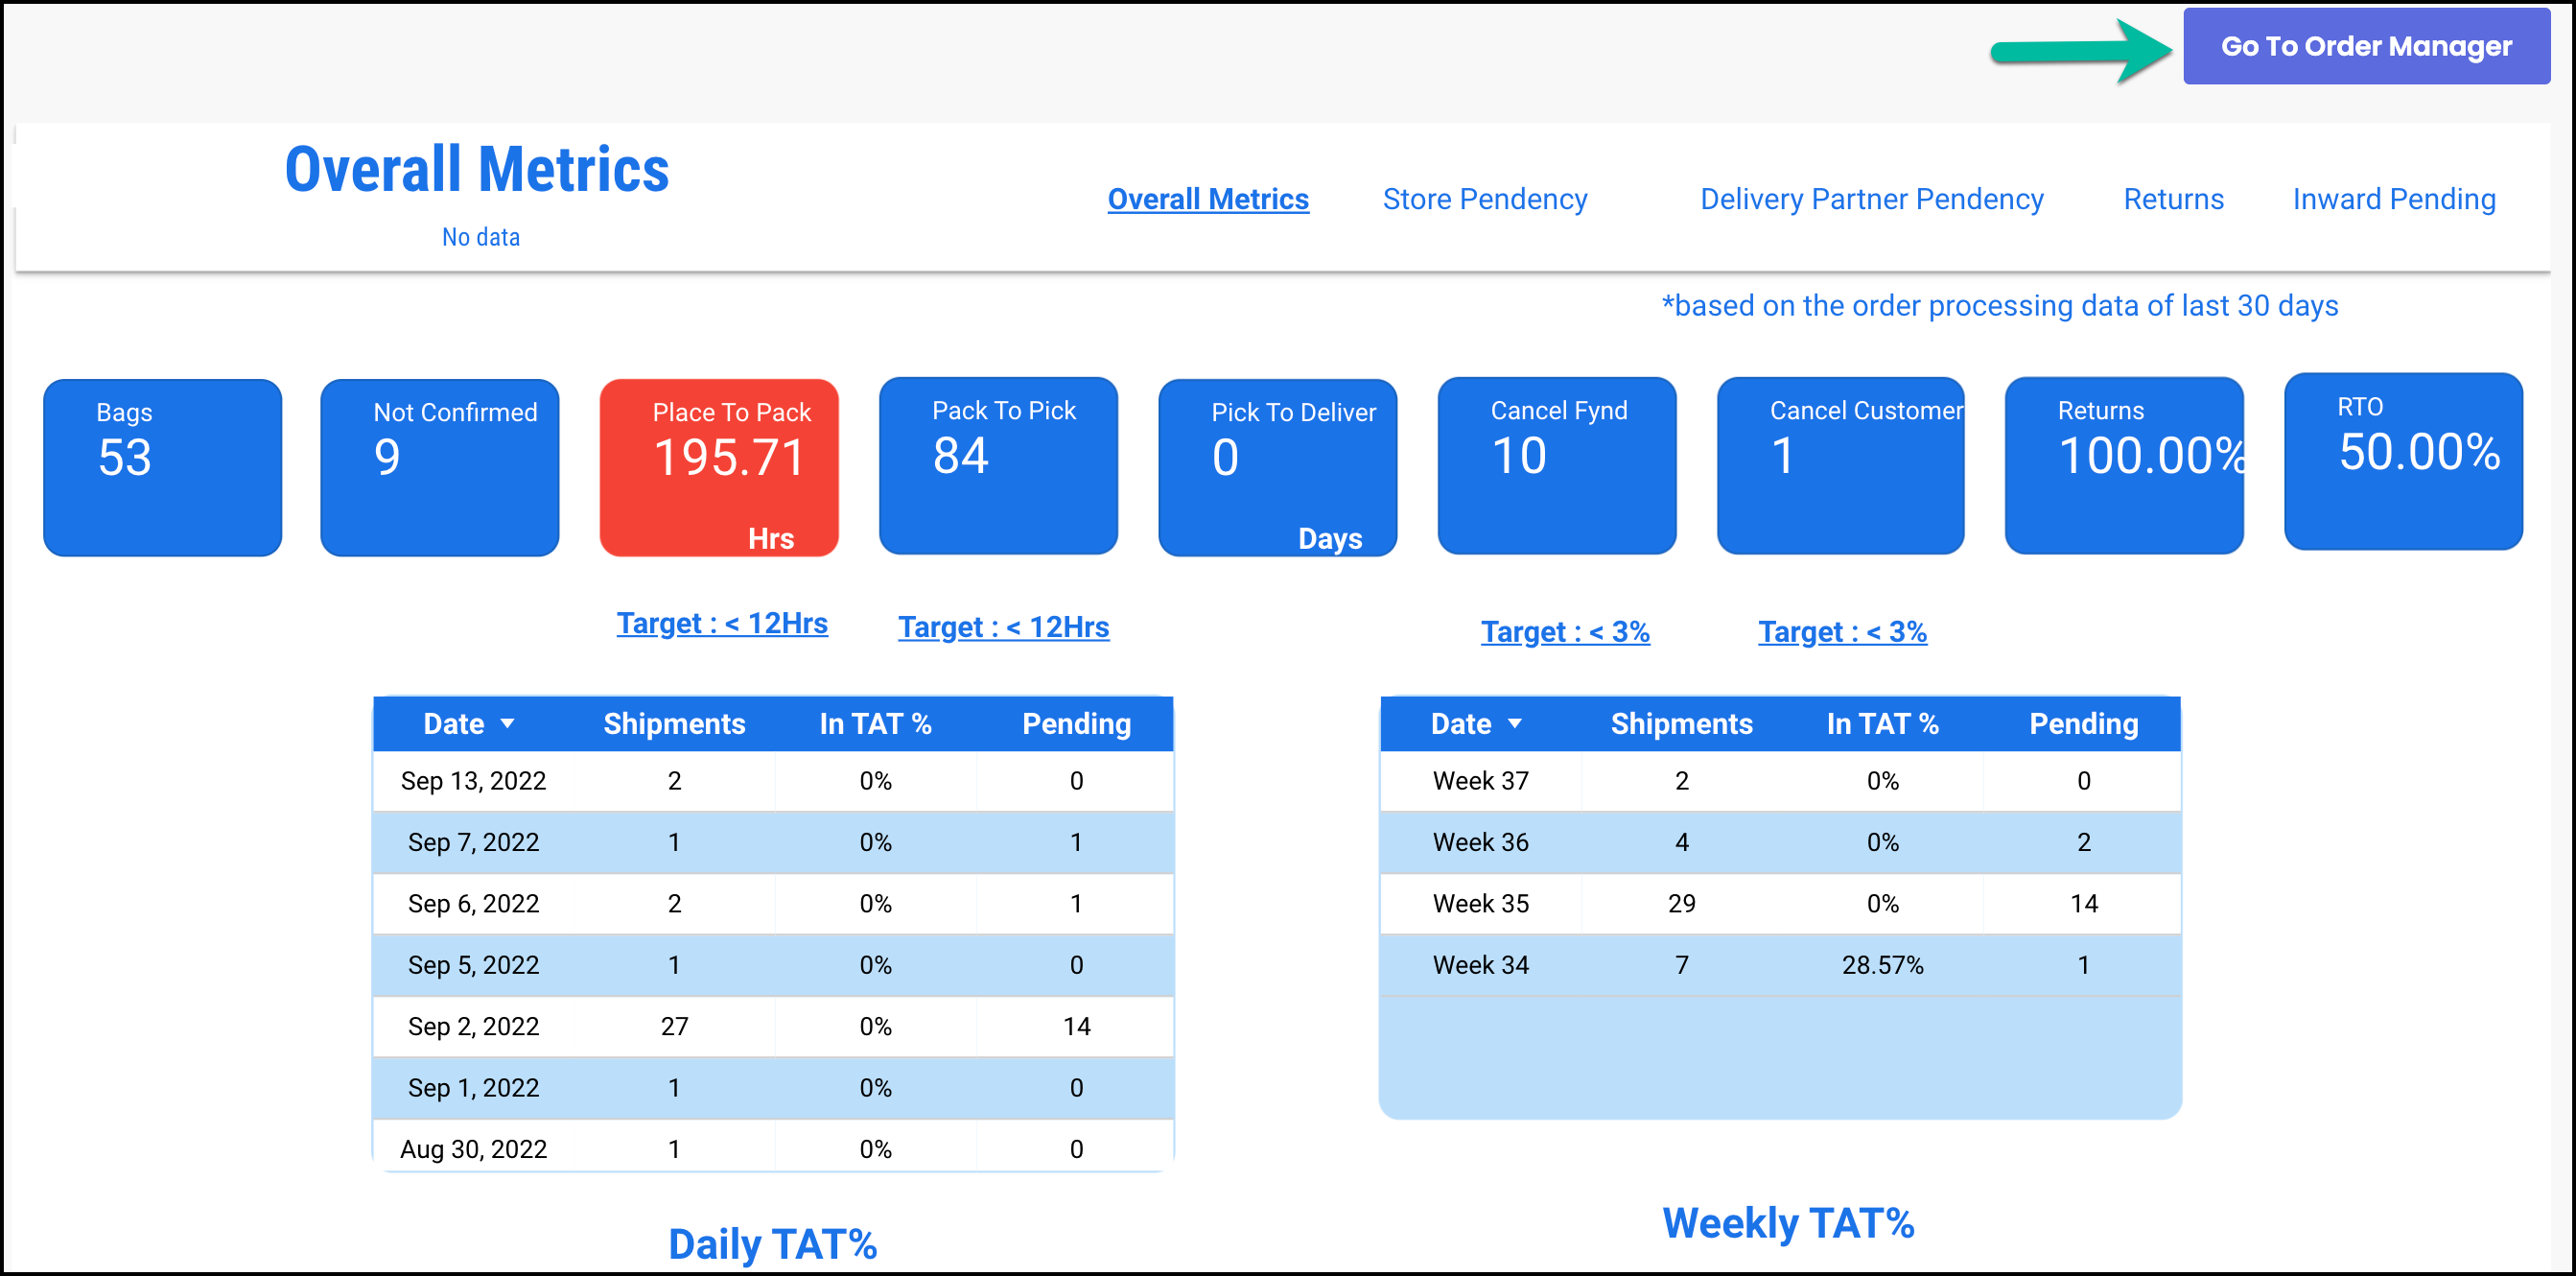Select the Week 37 row label

1480,780
